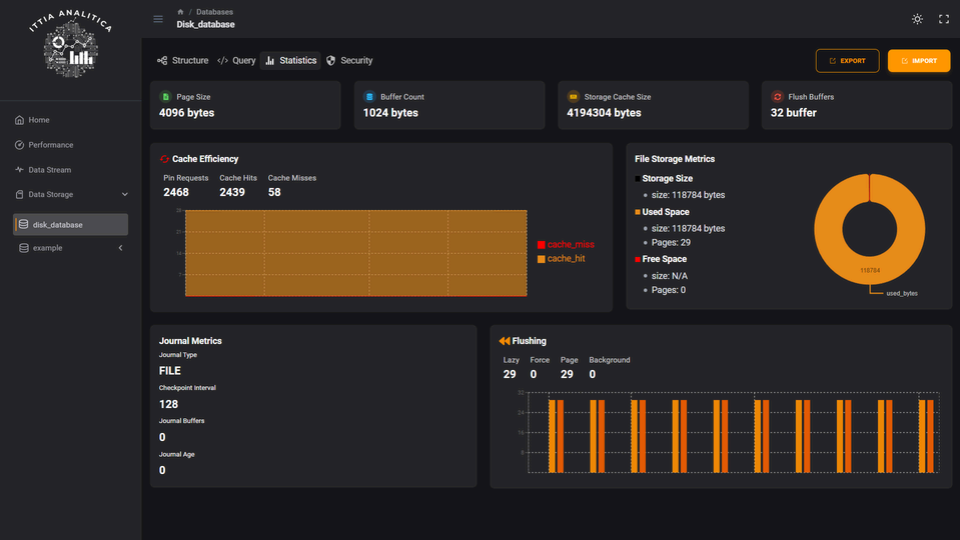Toggle light/dark theme sun icon
This screenshot has width=960, height=540.
(x=918, y=19)
